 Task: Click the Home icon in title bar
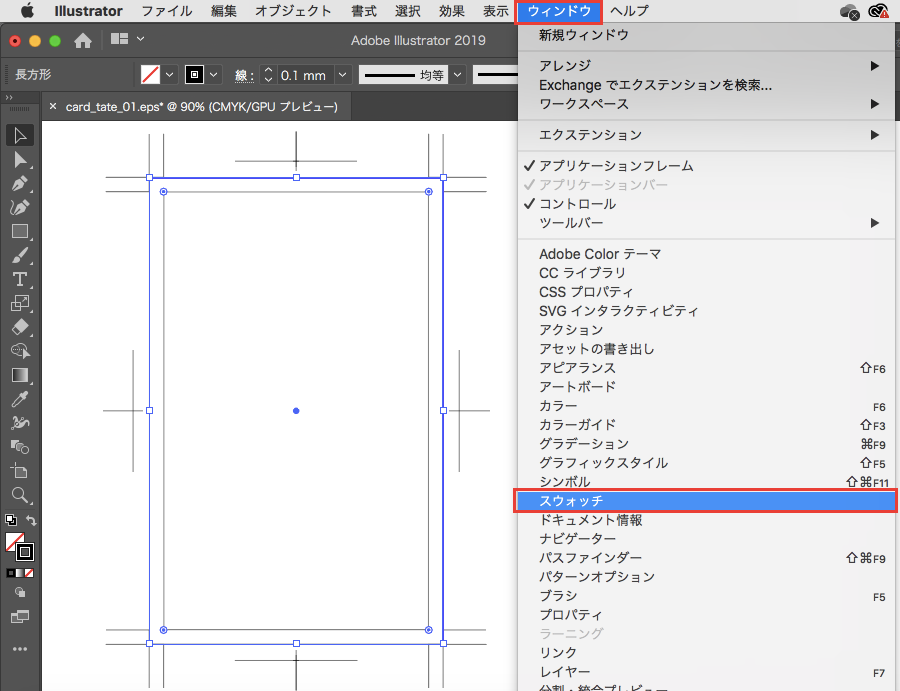tap(84, 40)
